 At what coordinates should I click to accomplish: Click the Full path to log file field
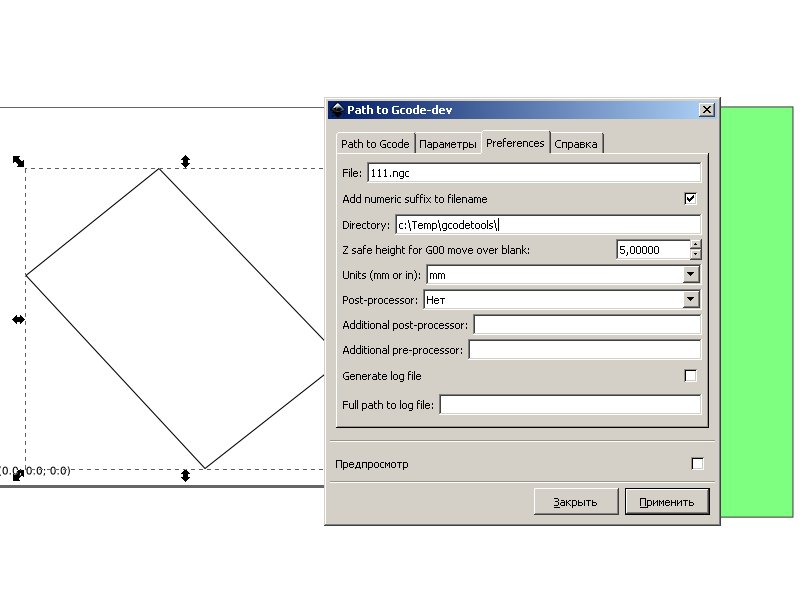point(570,405)
